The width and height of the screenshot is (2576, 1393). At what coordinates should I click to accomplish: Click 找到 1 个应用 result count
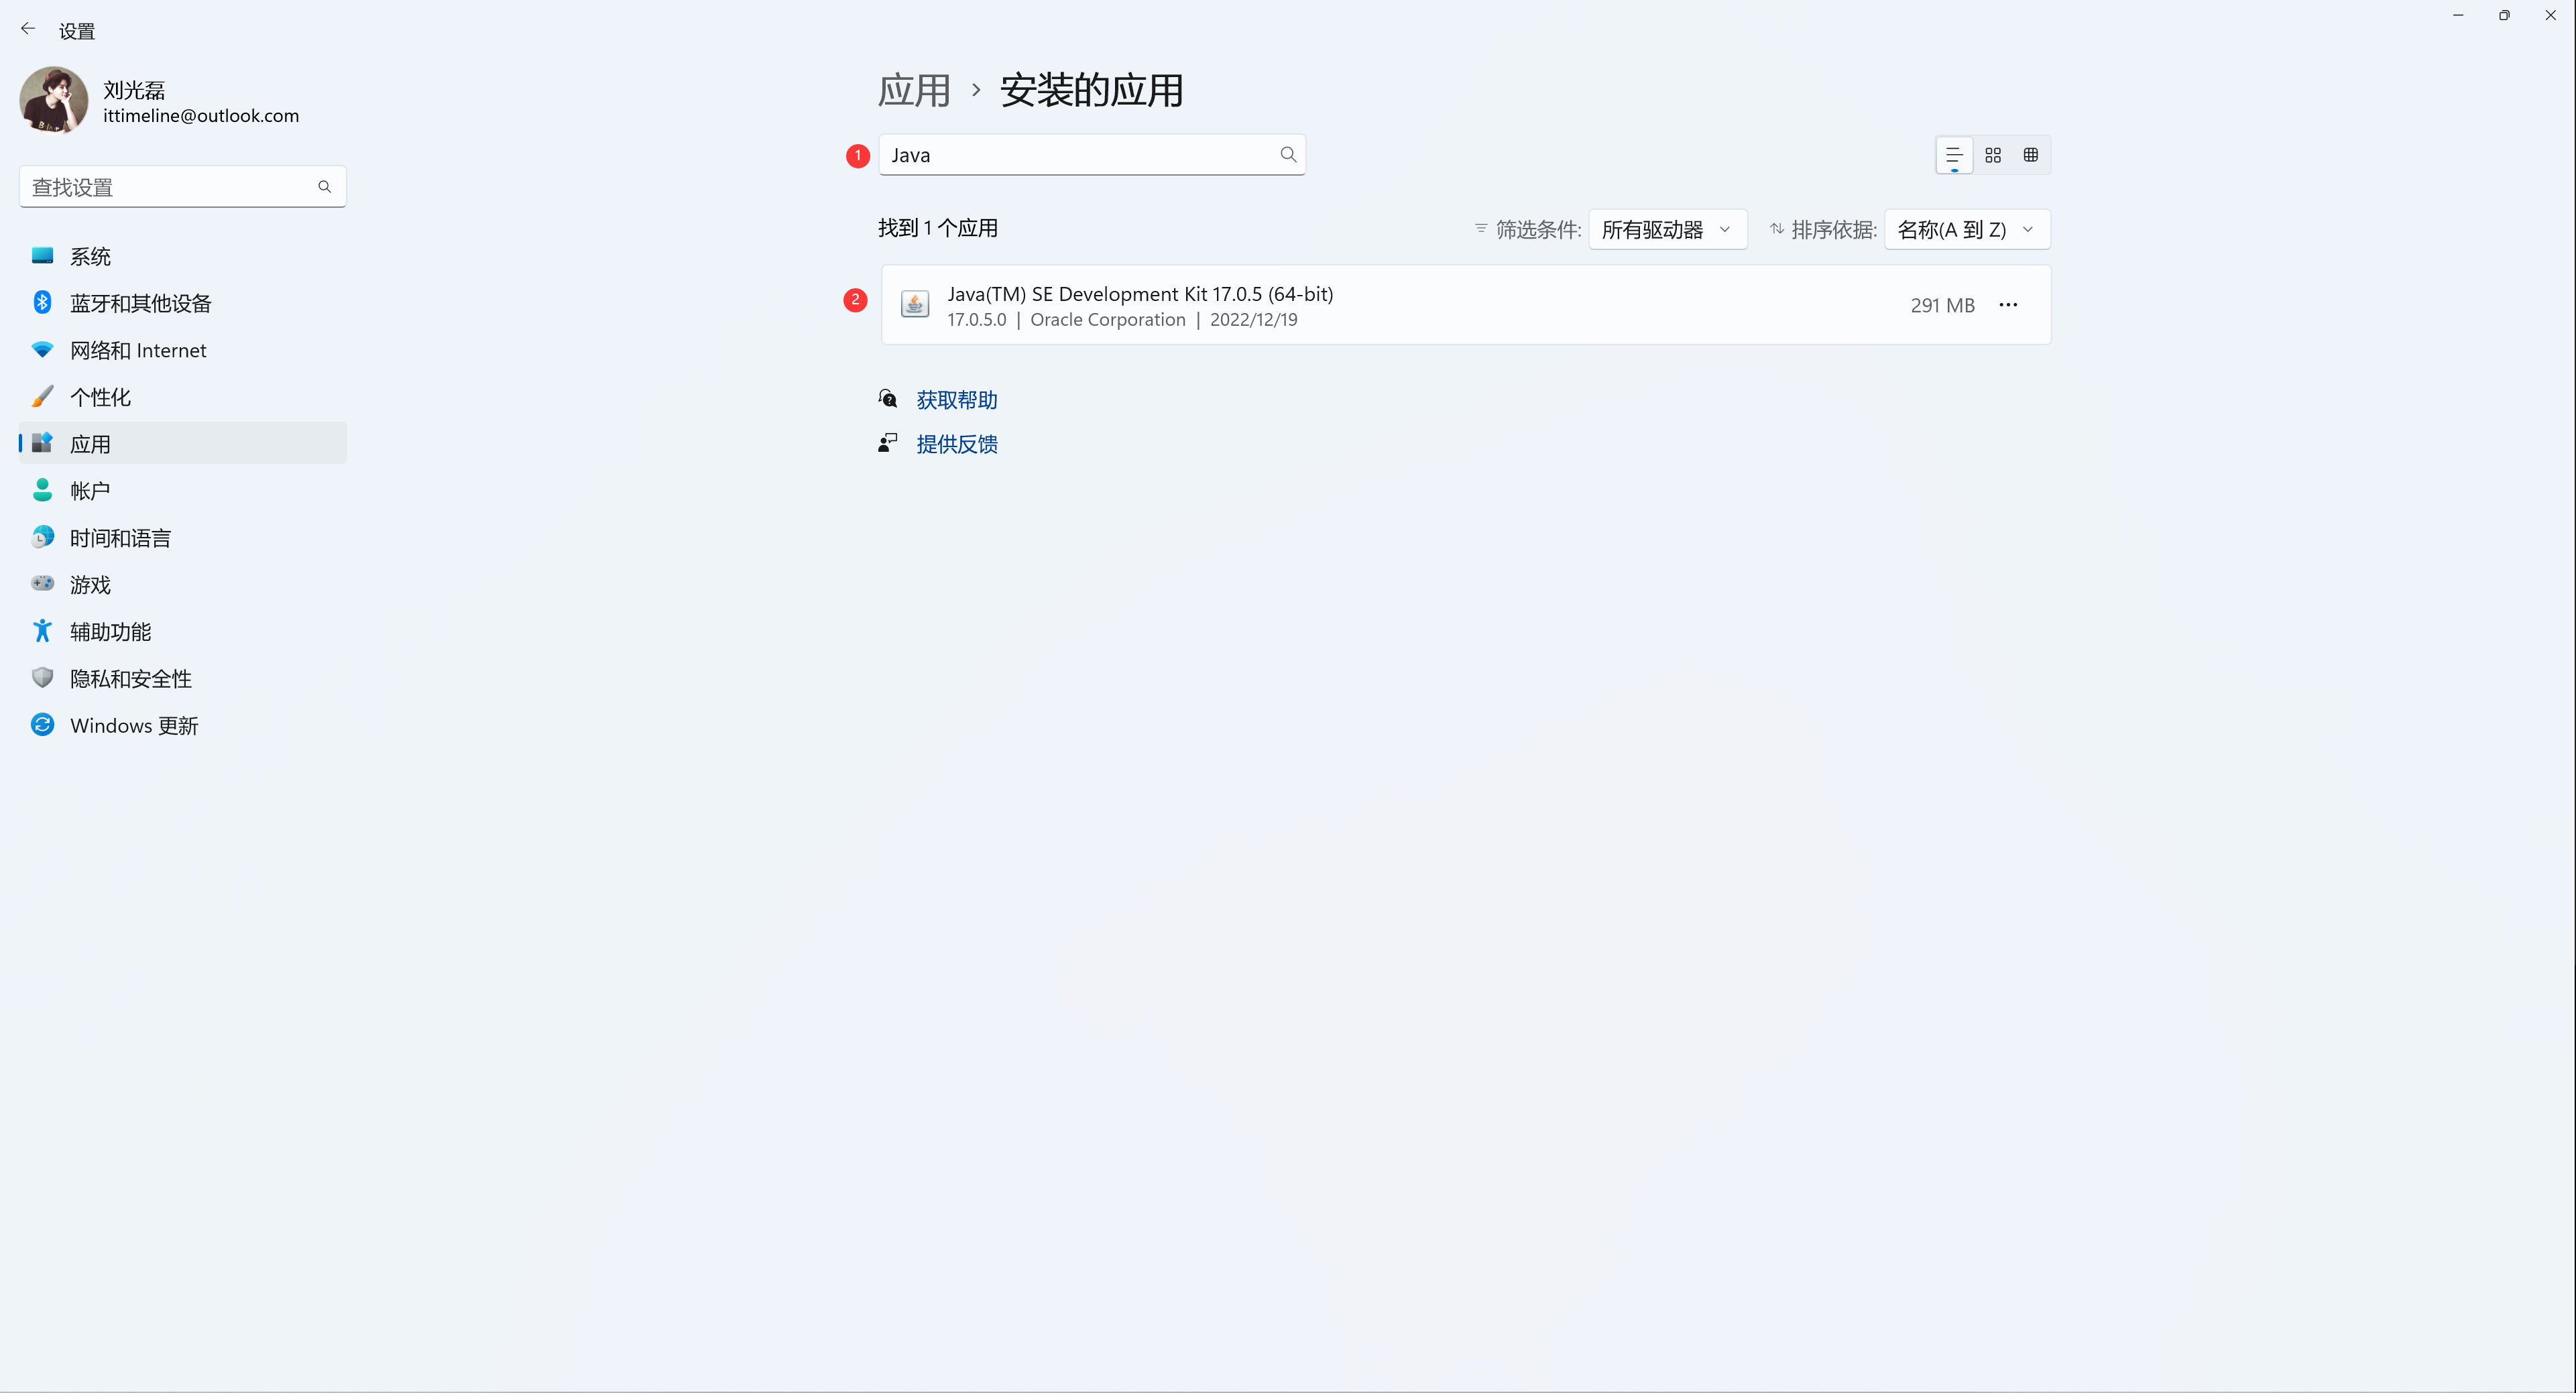click(938, 228)
